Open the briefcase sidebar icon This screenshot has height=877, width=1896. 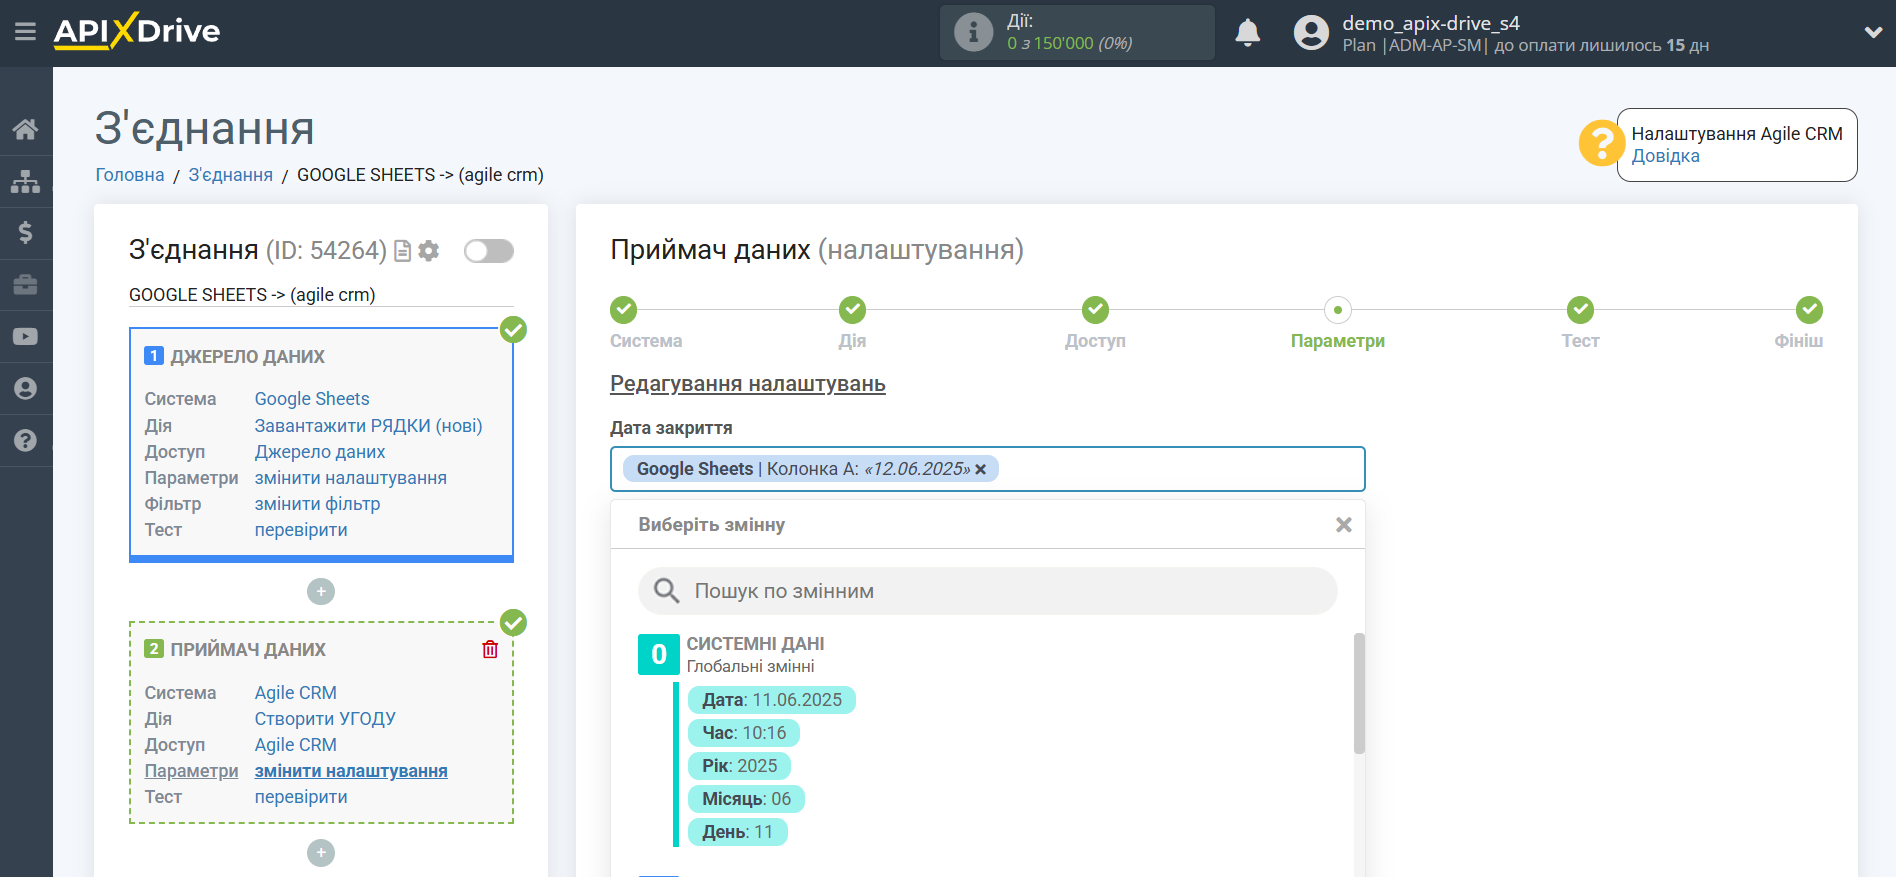pos(26,285)
